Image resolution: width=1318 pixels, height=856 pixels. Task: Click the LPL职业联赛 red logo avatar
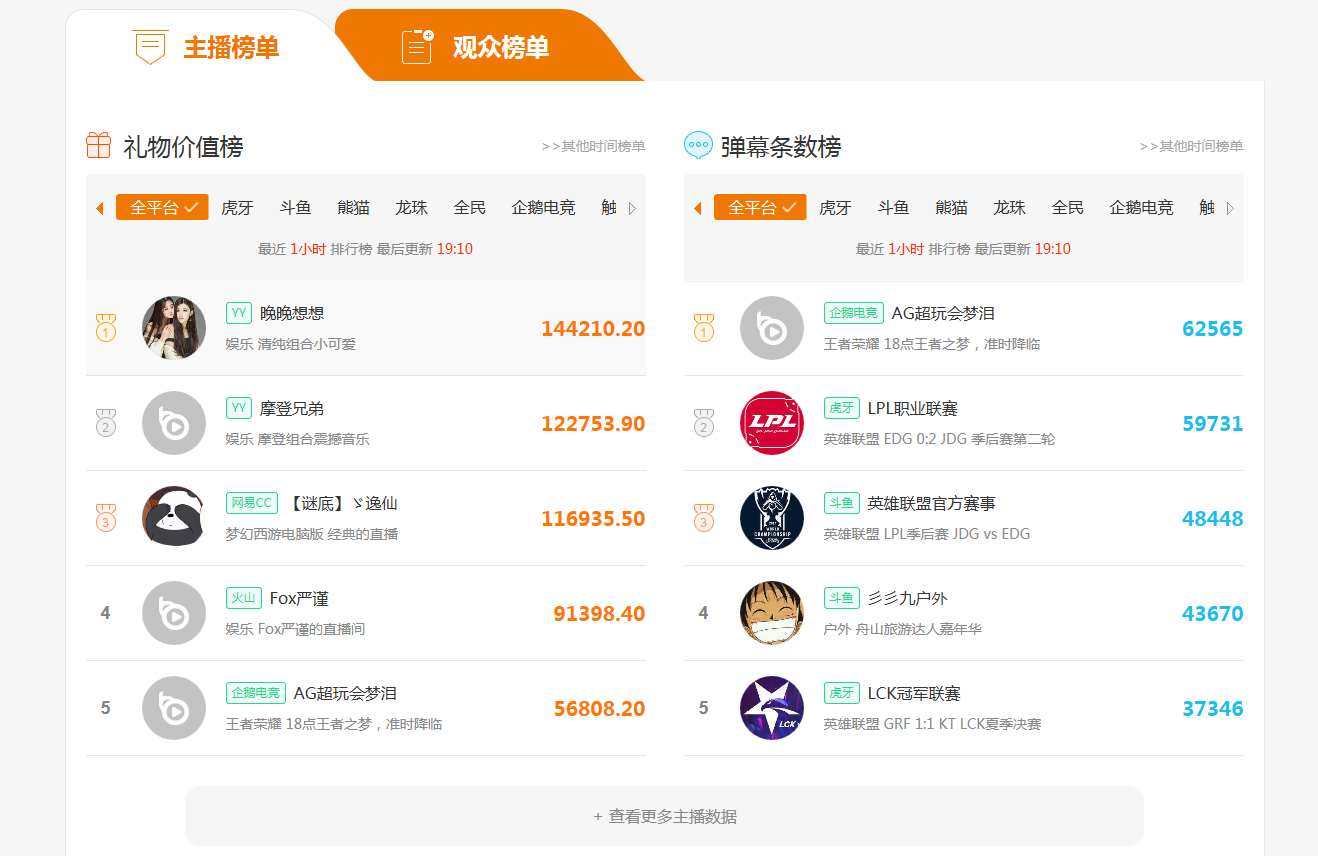pos(771,423)
